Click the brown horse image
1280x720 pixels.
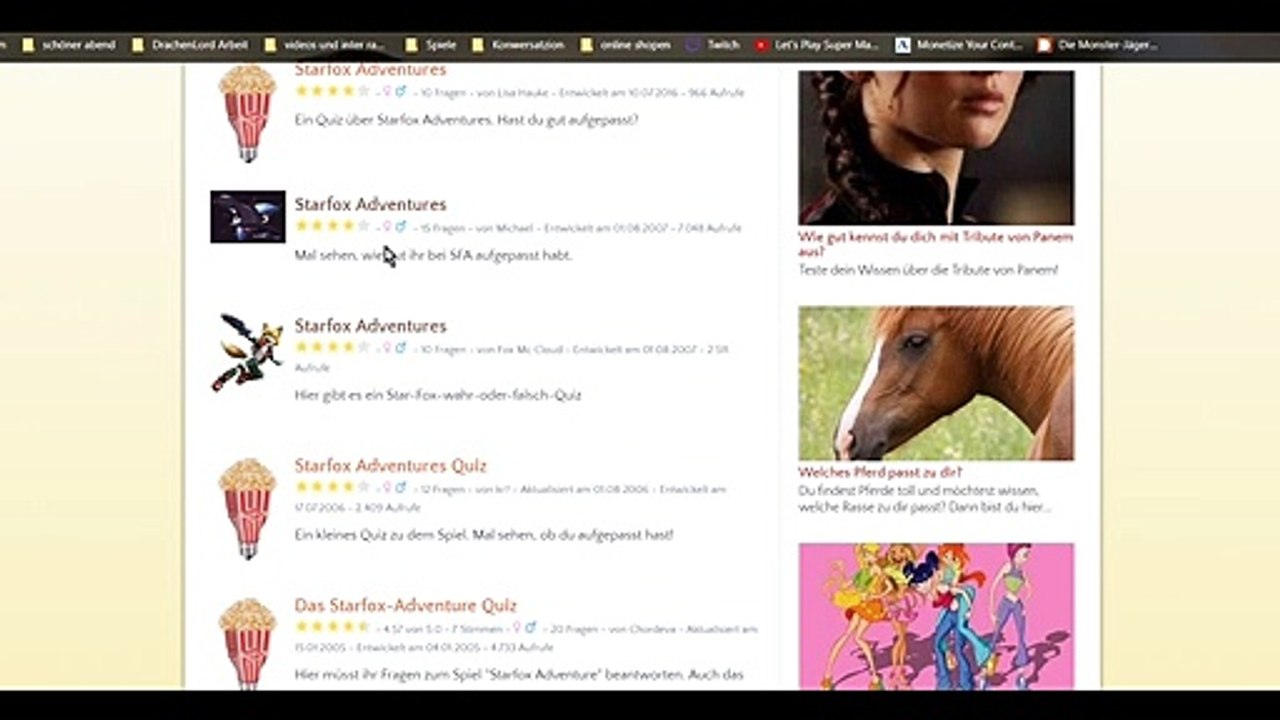(936, 383)
